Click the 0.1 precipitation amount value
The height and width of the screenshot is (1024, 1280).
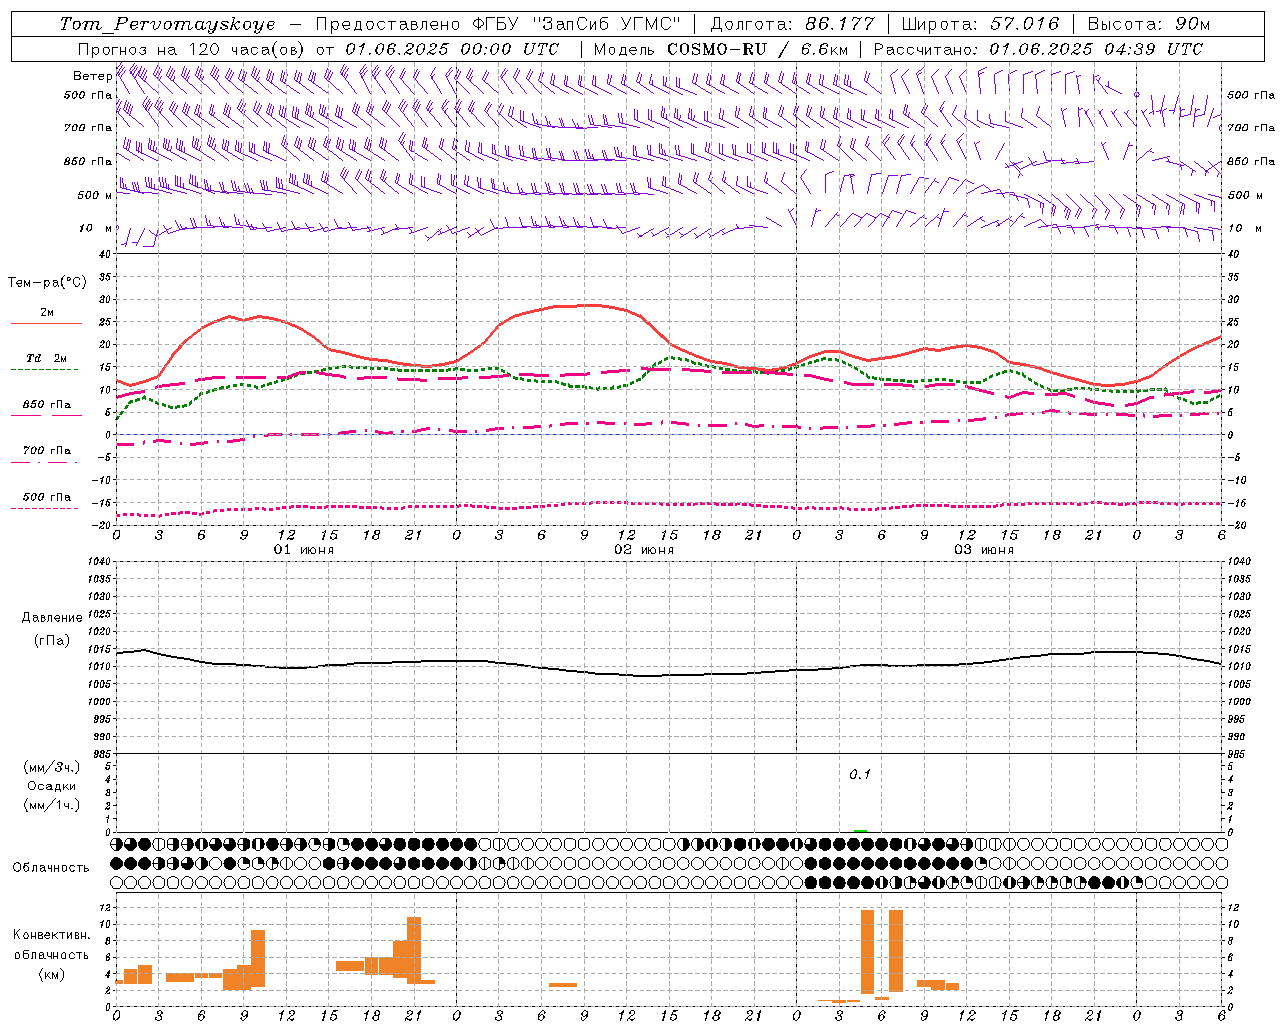(860, 774)
